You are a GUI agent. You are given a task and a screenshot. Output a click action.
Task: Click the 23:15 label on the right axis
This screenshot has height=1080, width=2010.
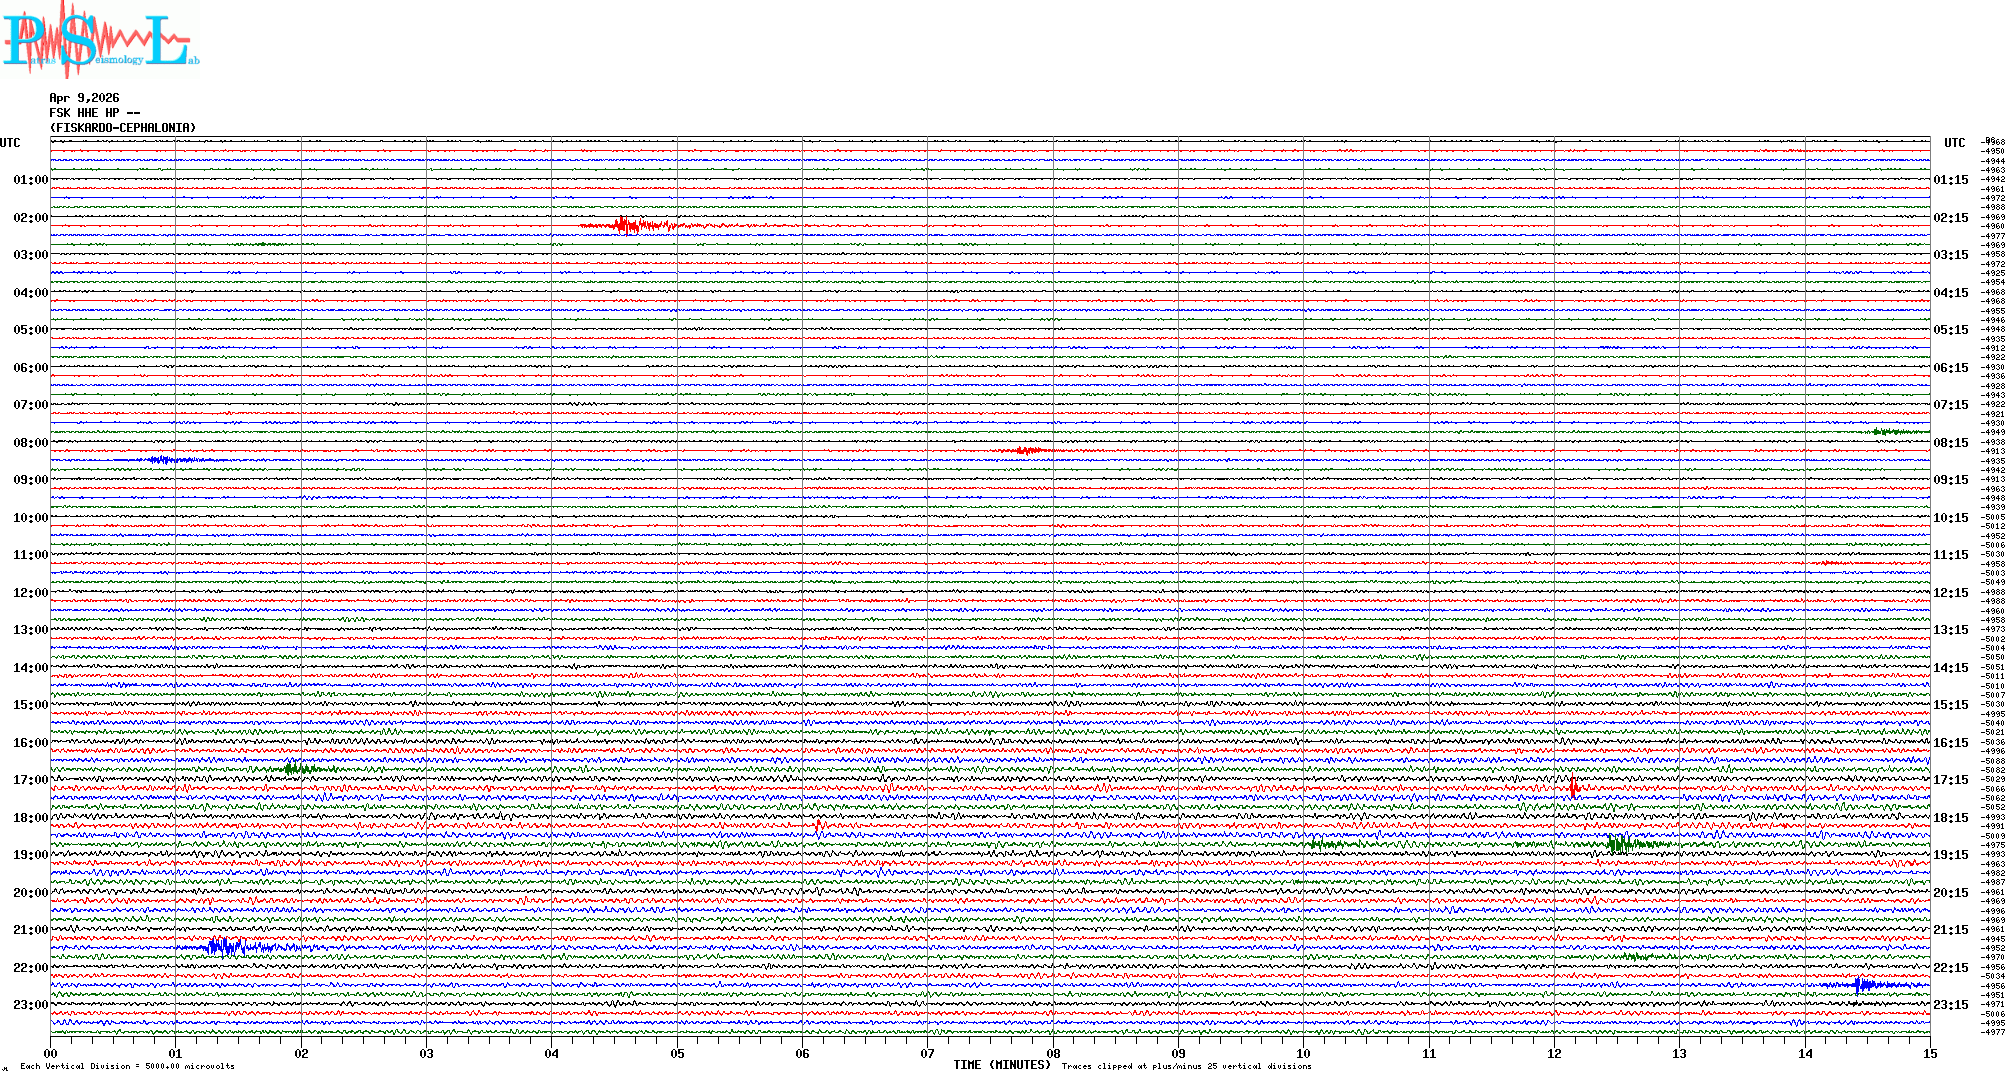(x=1950, y=1005)
